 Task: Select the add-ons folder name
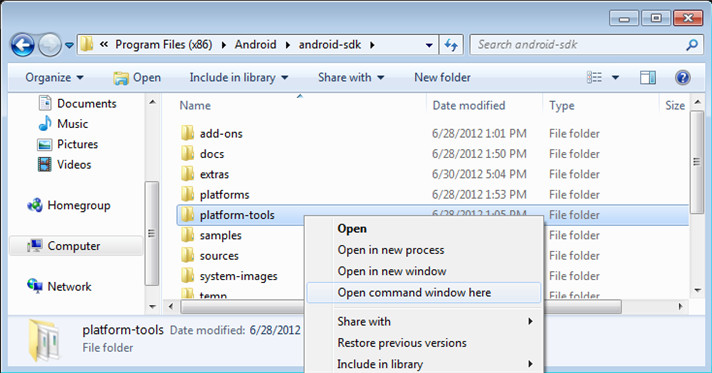221,134
